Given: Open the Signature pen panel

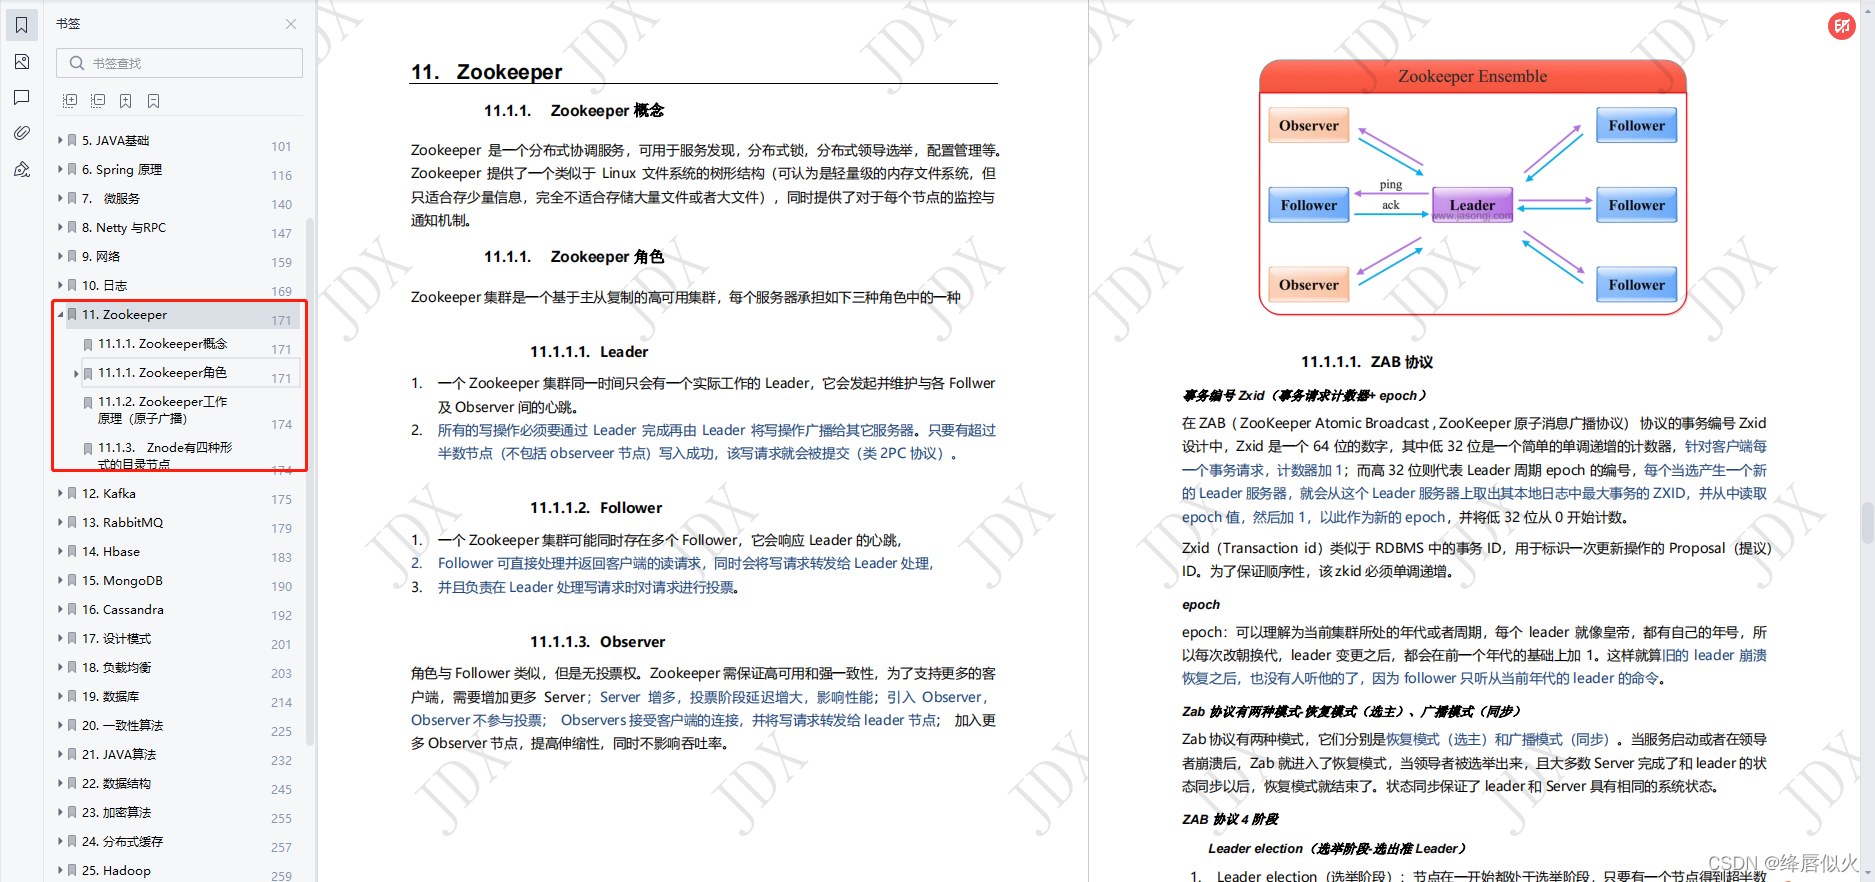Looking at the screenshot, I should [21, 169].
